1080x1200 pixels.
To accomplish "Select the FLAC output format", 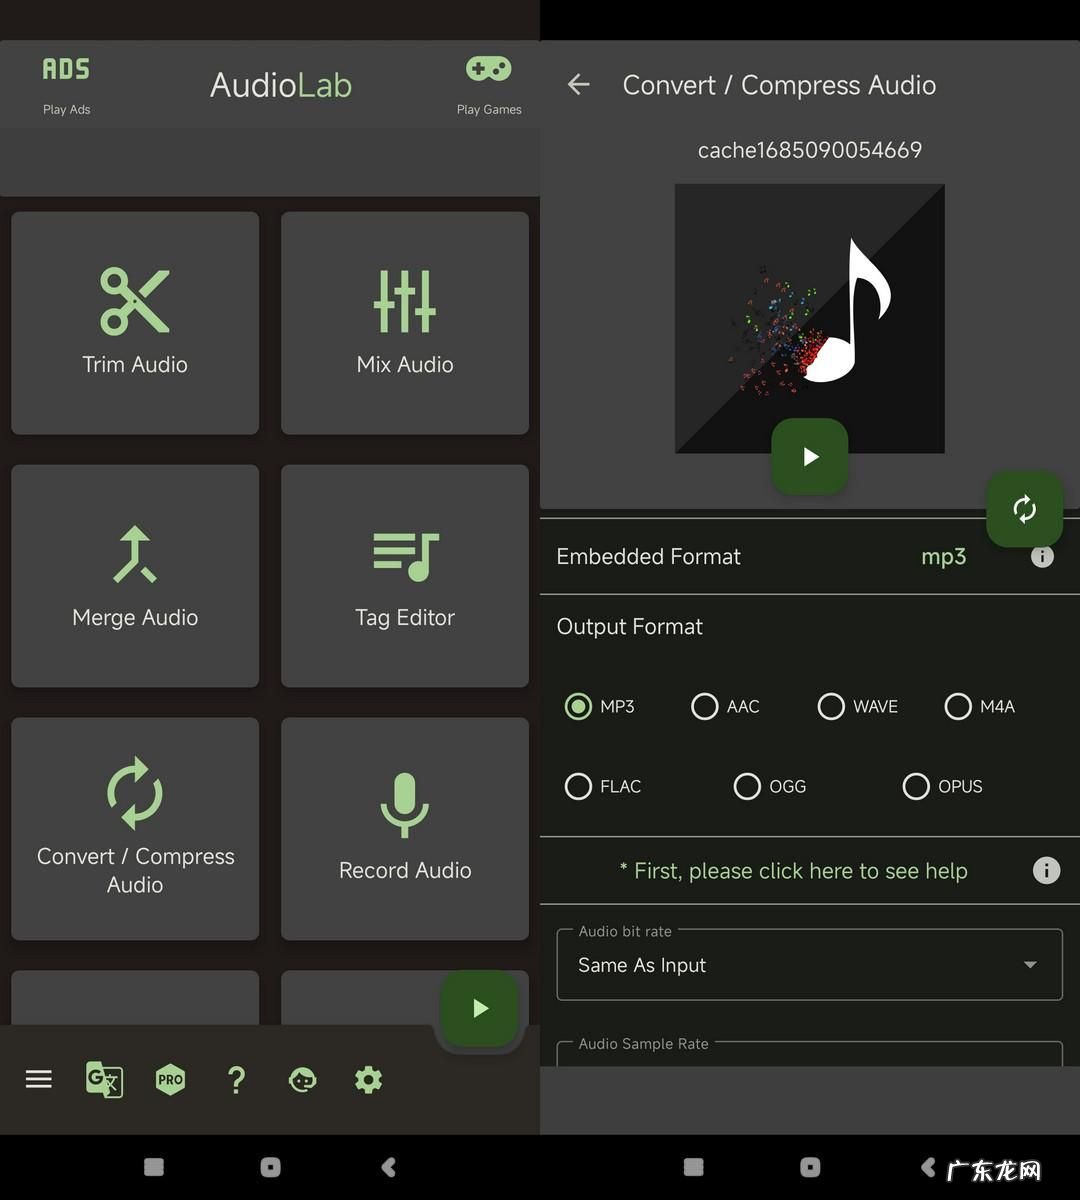I will [579, 786].
